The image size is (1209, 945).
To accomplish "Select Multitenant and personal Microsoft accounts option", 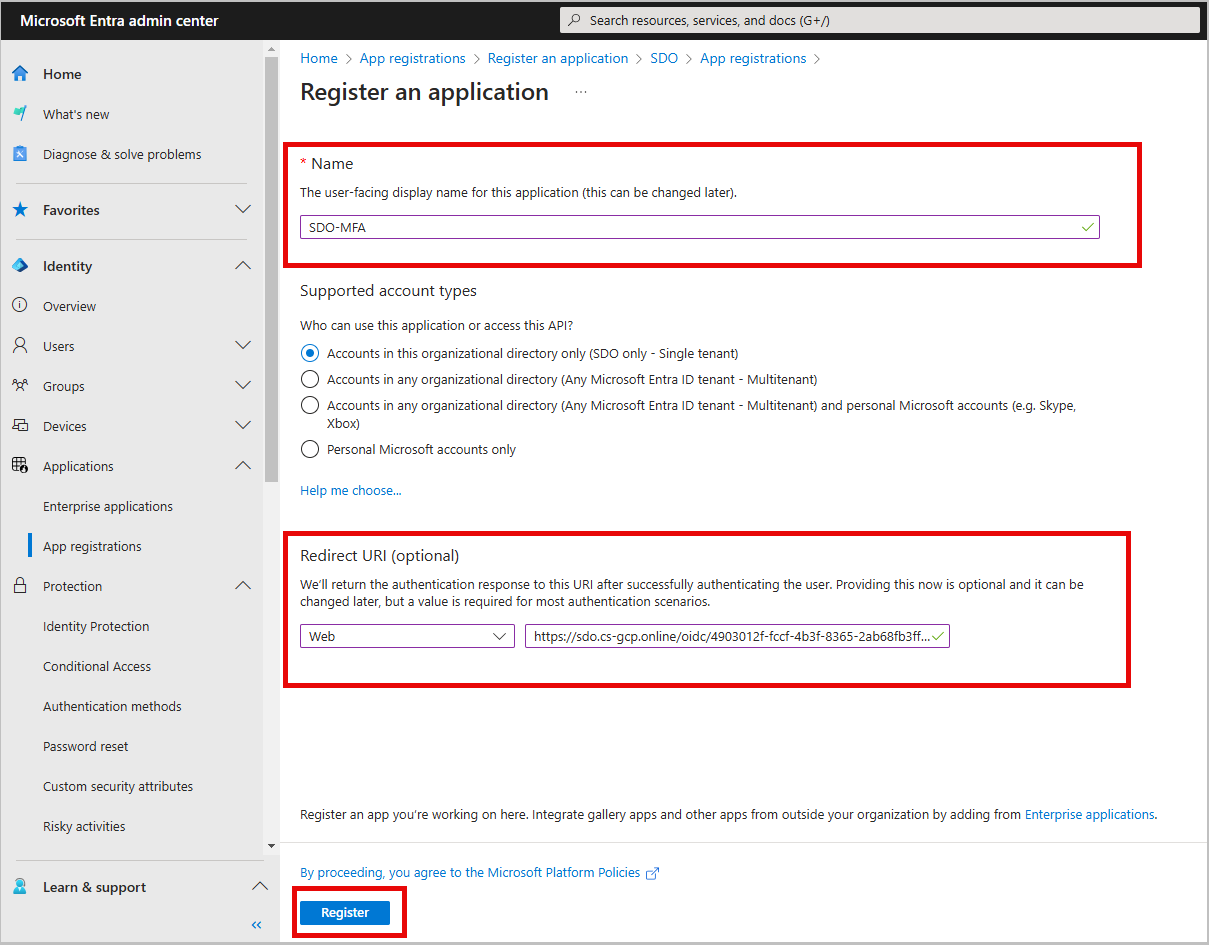I will point(310,405).
